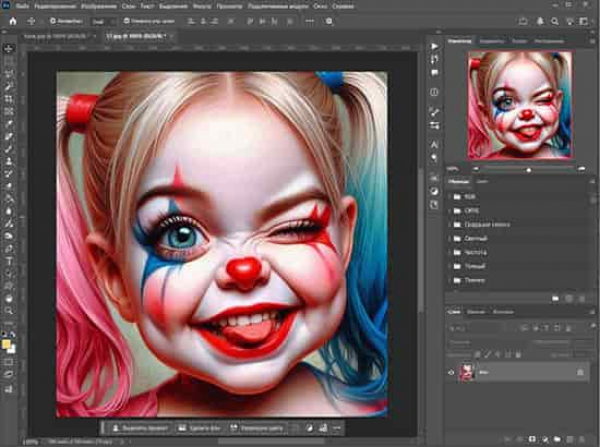The image size is (600, 447).
Task: Switch to the Контуры tab
Action: coord(503,312)
